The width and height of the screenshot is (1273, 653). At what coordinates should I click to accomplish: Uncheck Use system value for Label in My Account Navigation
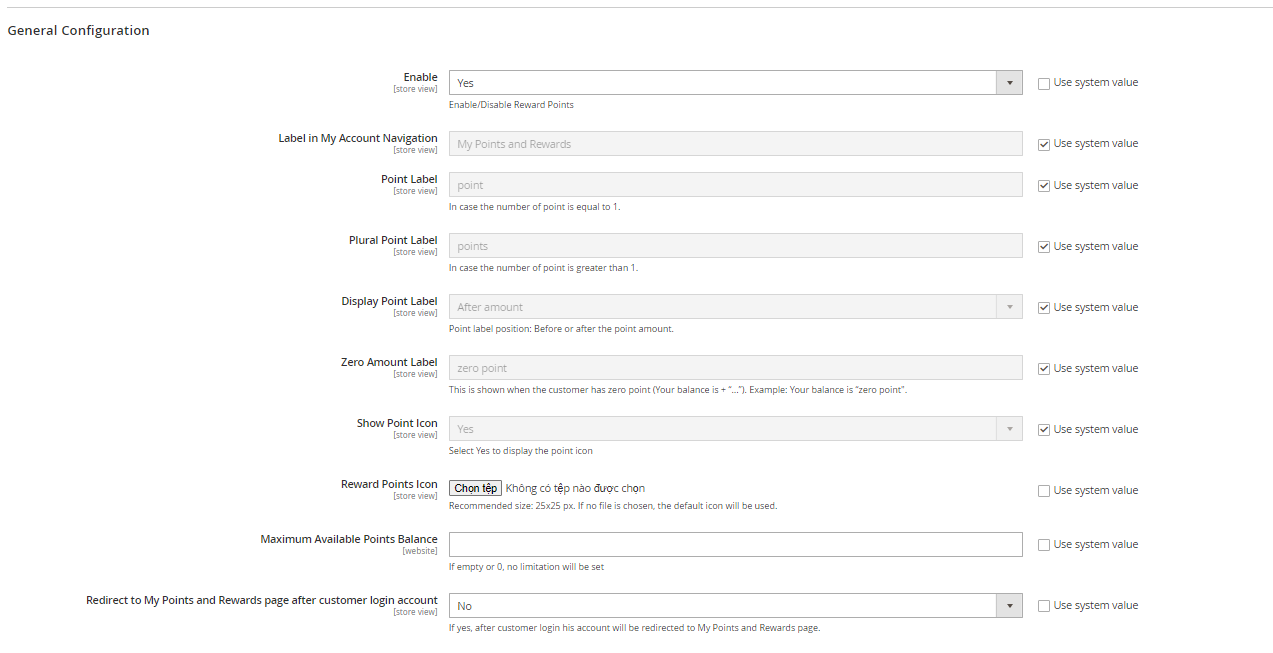[1044, 145]
